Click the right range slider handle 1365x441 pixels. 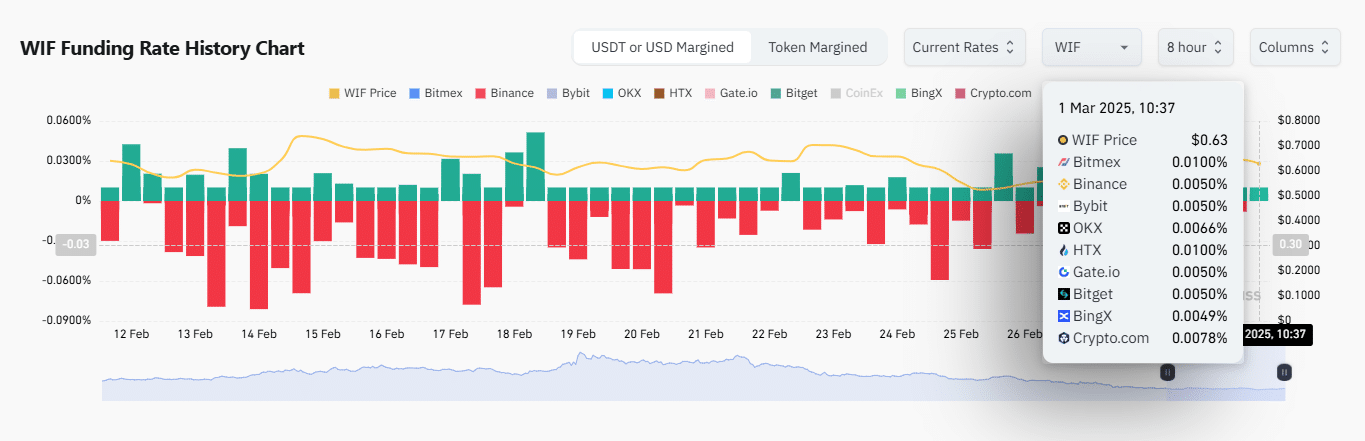click(1284, 372)
